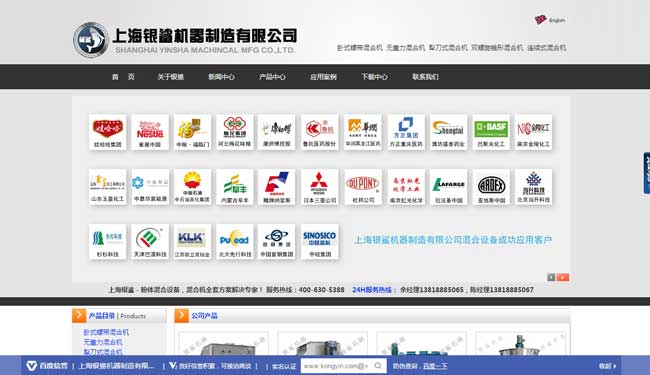This screenshot has width=650, height=375.
Task: Open the Pulead logo tile
Action: pos(235,242)
